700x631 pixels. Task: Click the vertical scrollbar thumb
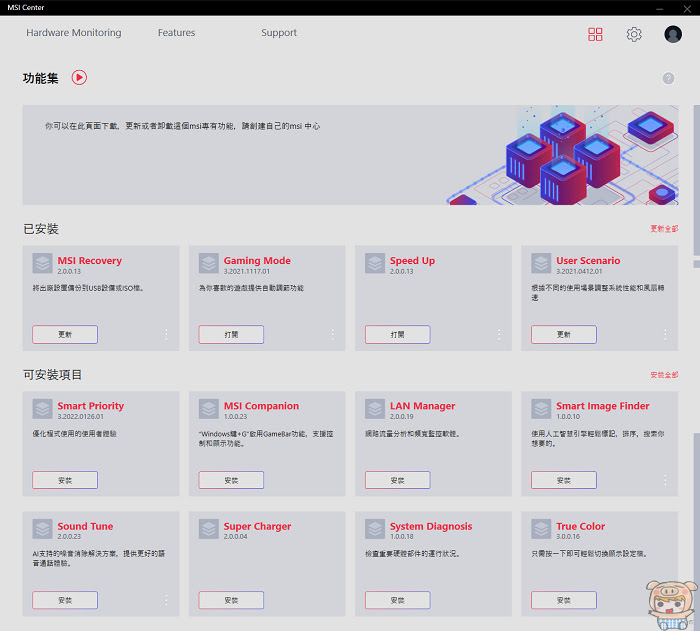696,181
